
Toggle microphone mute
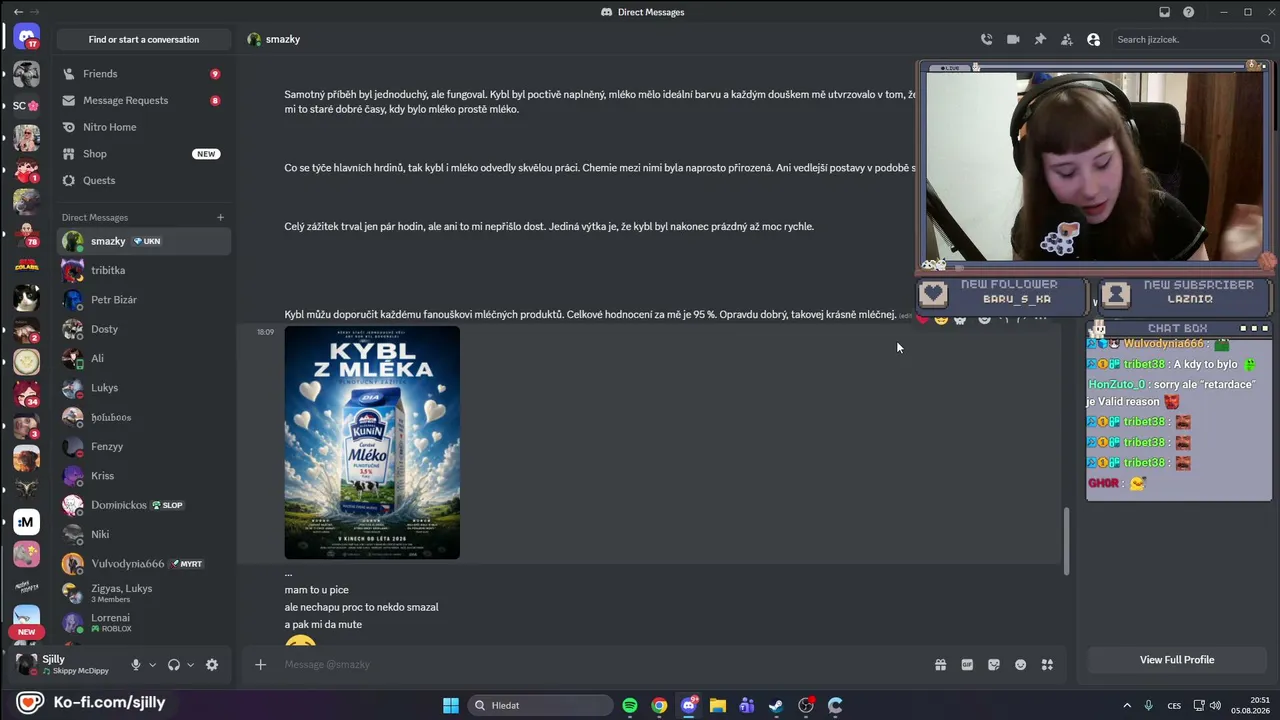click(x=136, y=665)
